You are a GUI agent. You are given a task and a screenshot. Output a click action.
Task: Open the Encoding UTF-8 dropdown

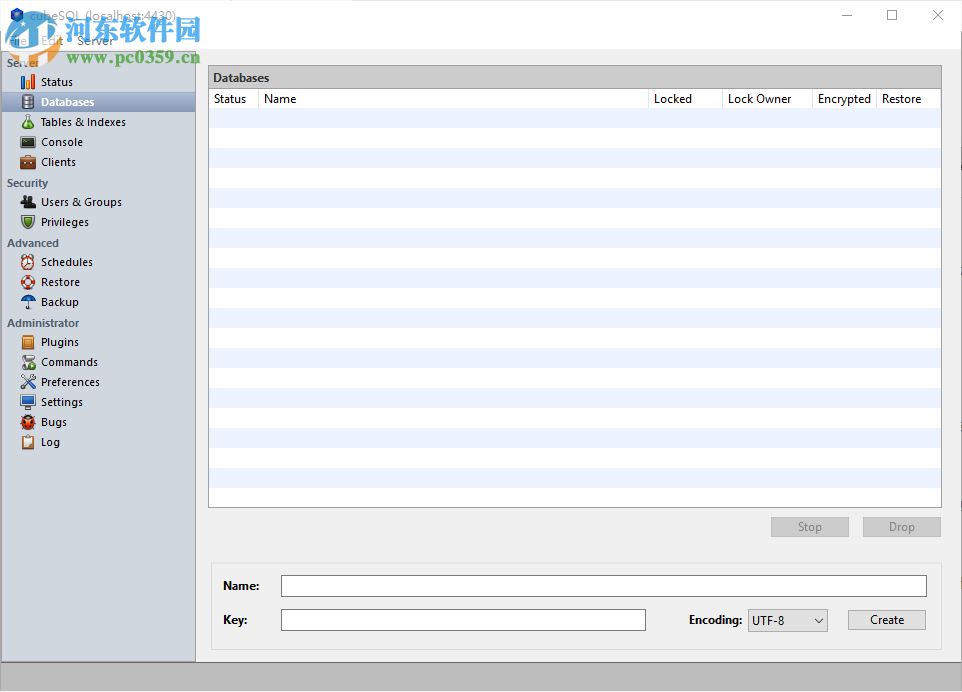pyautogui.click(x=788, y=621)
